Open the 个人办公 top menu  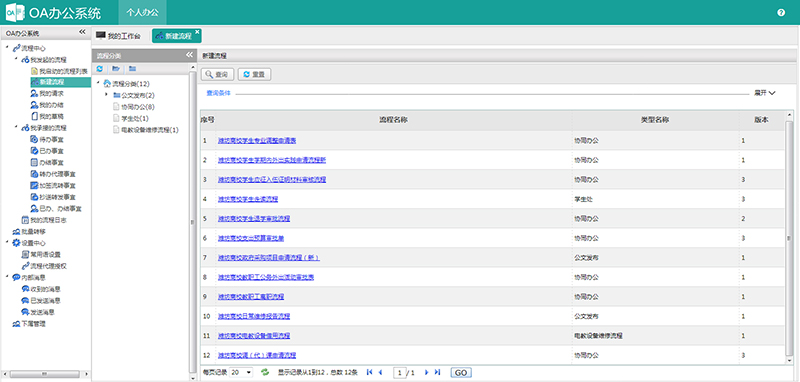142,13
